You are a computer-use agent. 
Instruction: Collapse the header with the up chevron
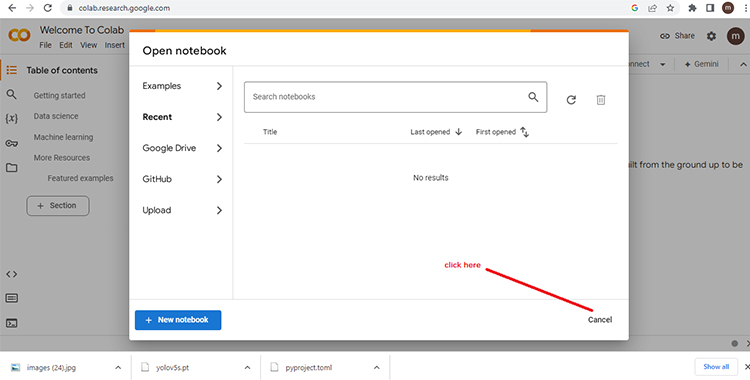tap(743, 65)
